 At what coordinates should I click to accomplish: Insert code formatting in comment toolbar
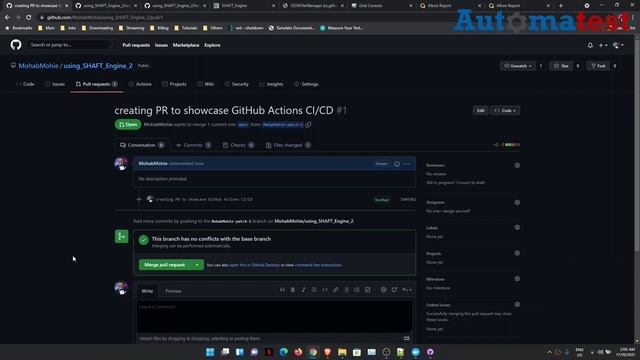(x=325, y=290)
